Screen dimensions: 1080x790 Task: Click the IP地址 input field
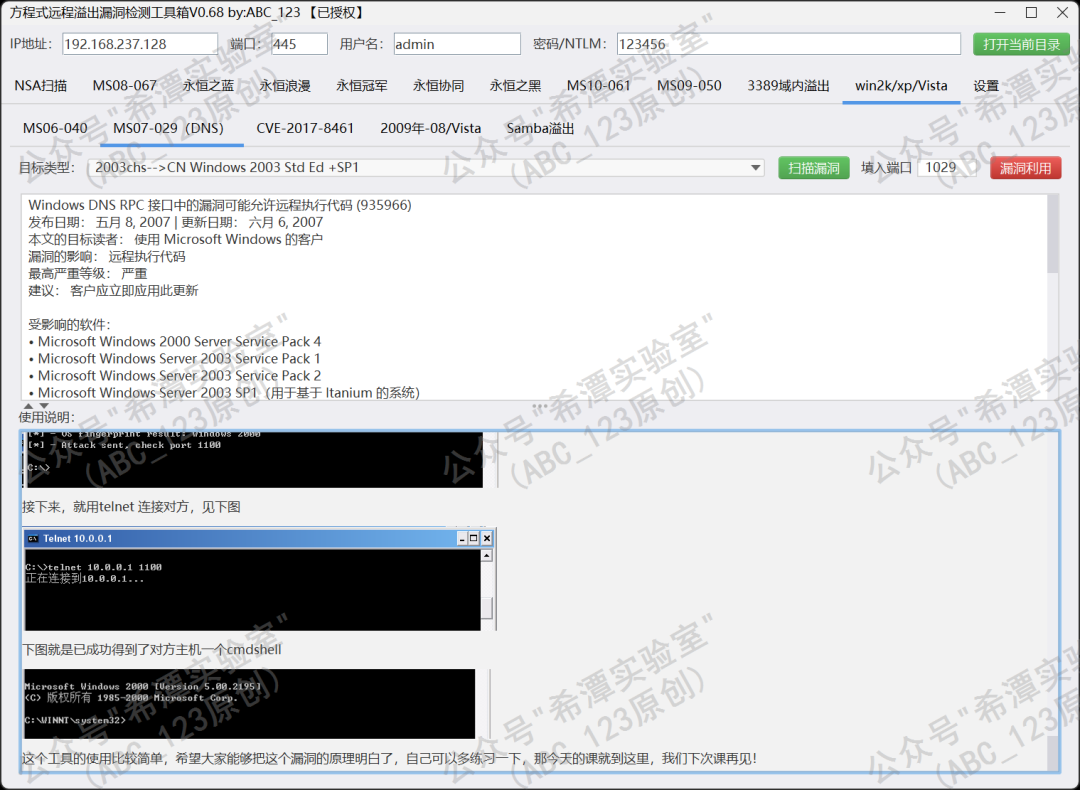140,44
